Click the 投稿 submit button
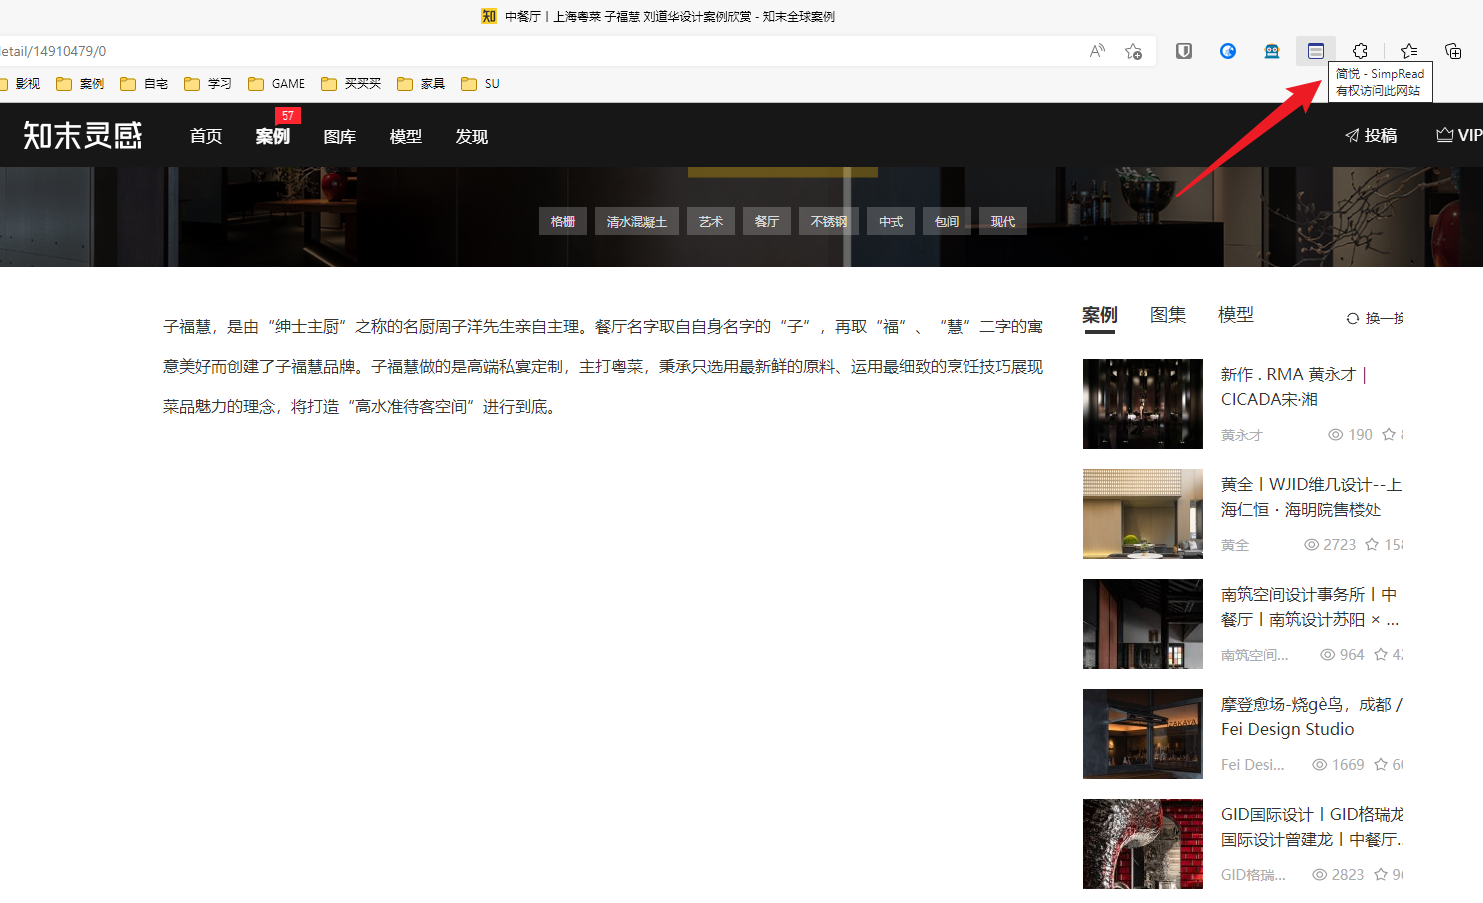This screenshot has width=1483, height=903. 1371,135
